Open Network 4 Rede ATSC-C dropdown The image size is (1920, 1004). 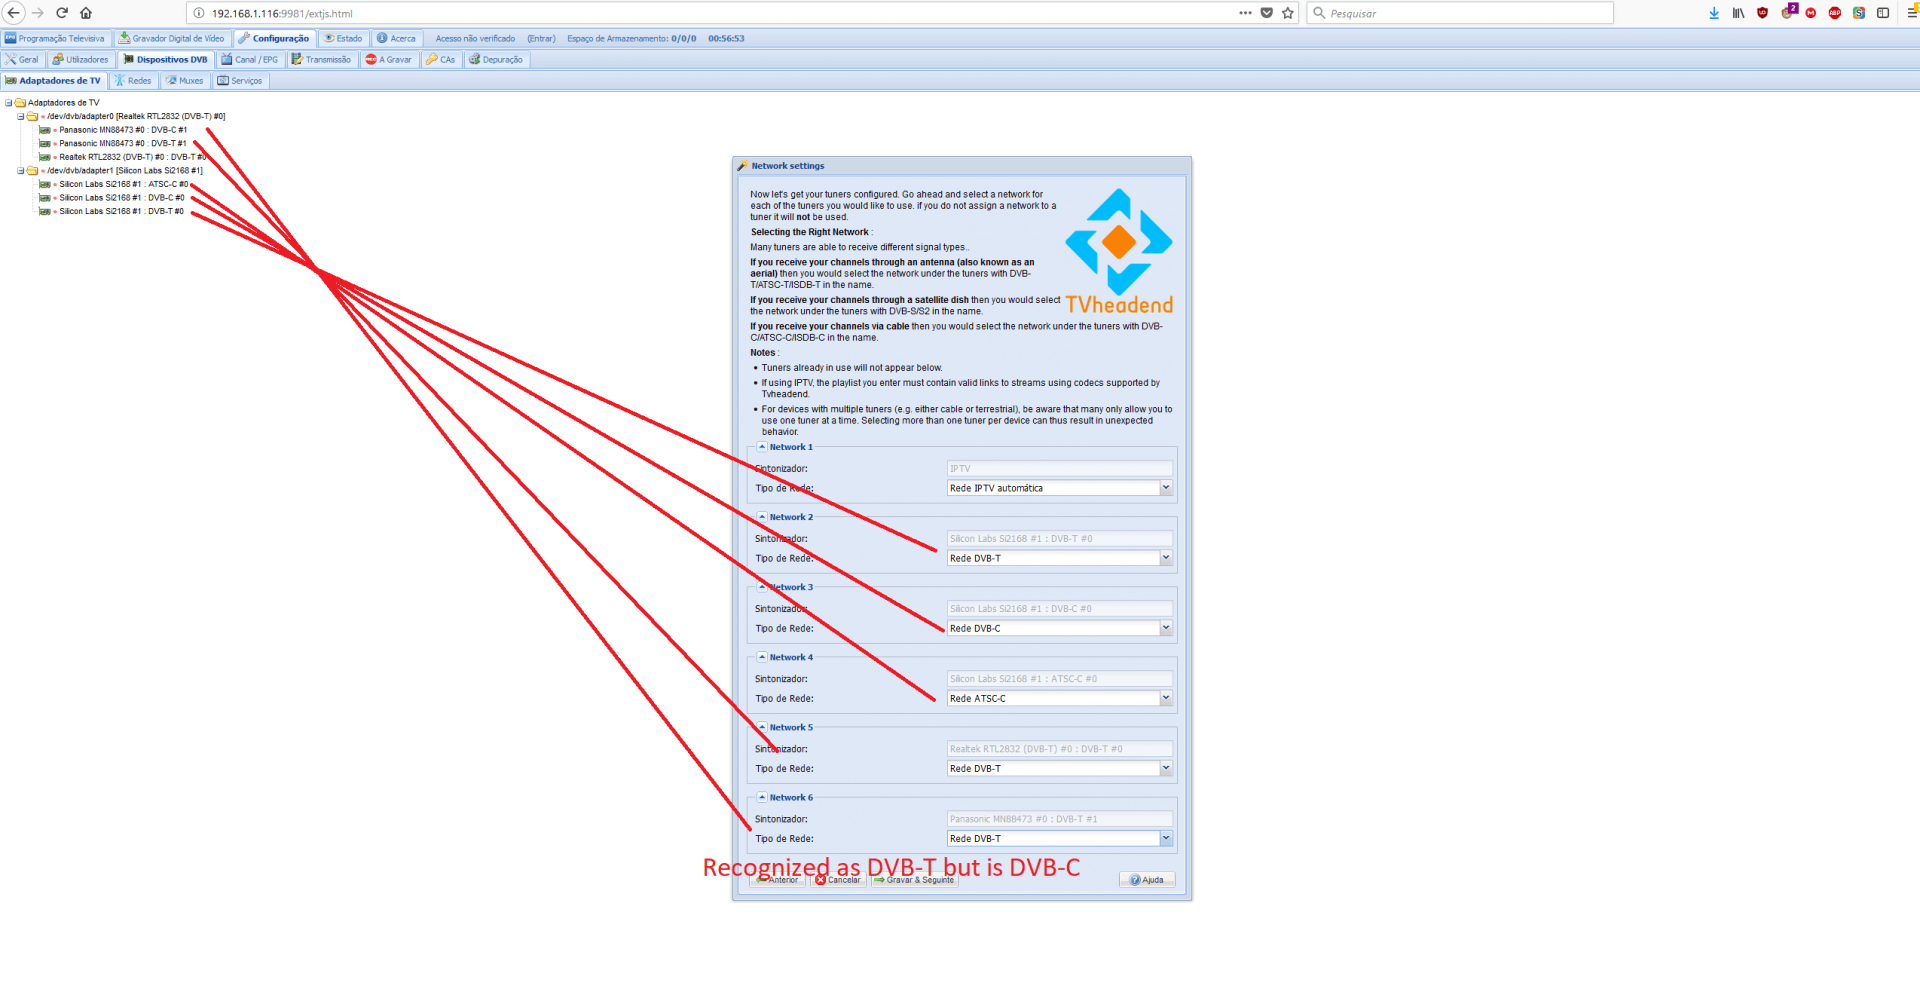[1165, 698]
